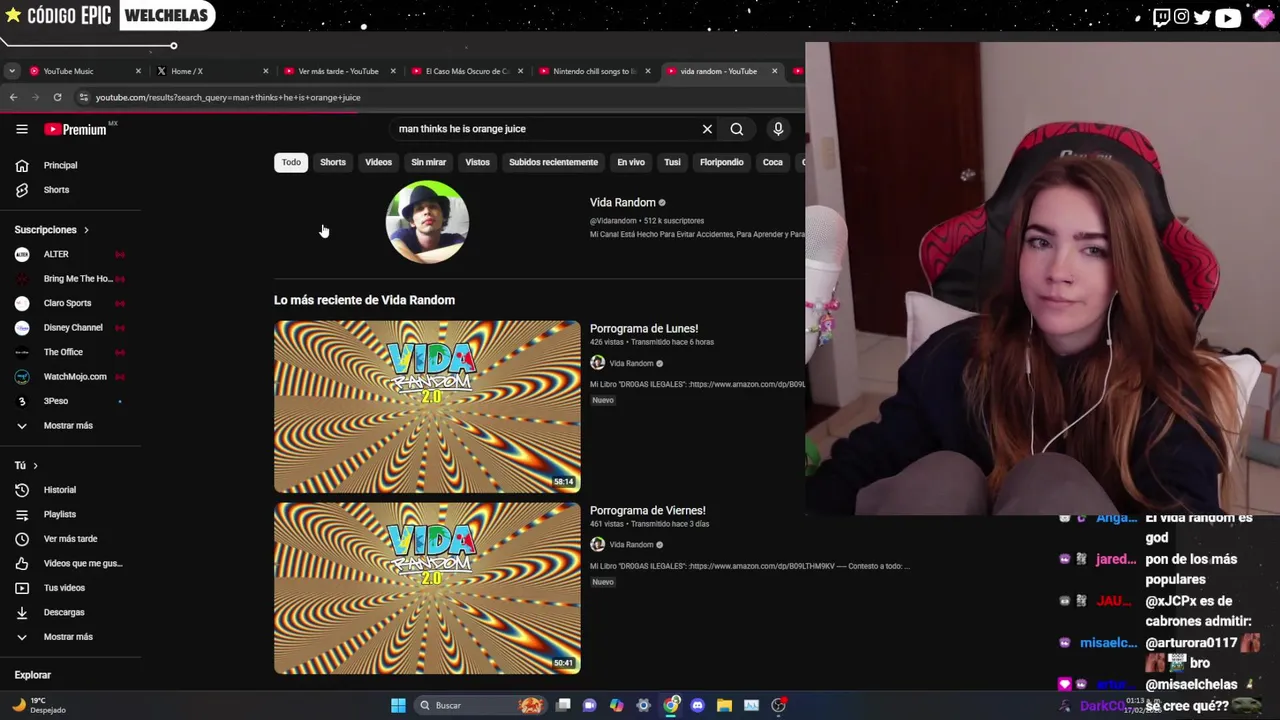
Task: Click the YouTube Premium logo
Action: coord(75,129)
